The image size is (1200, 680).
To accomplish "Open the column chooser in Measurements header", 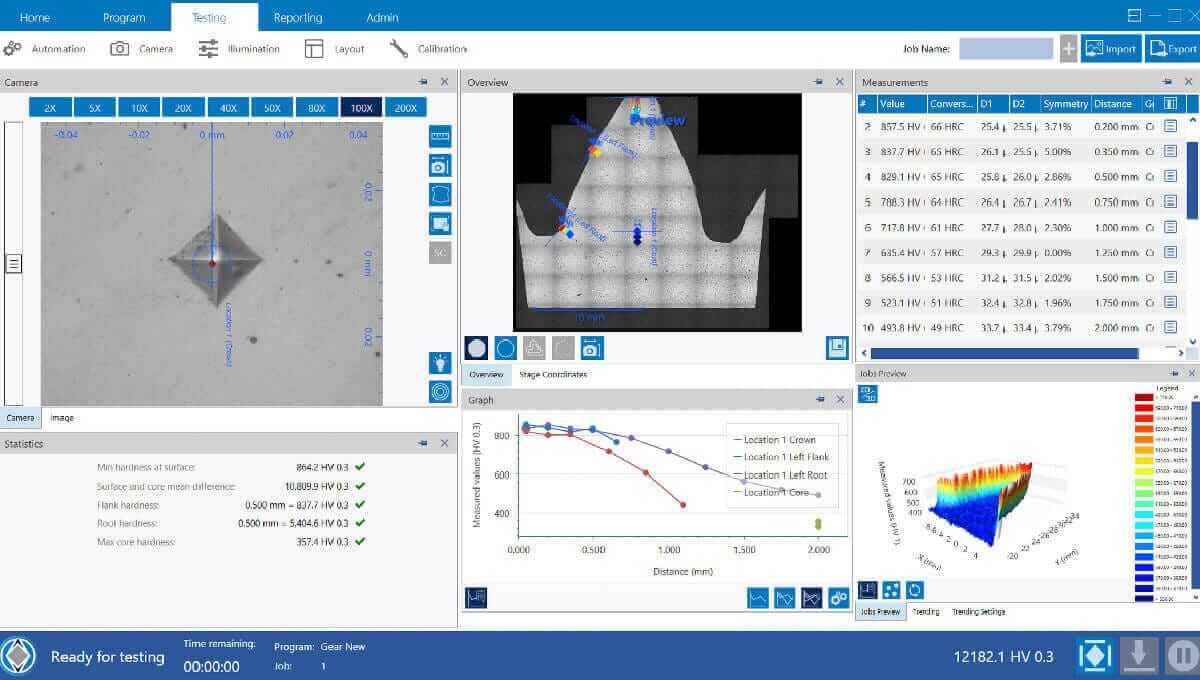I will (1170, 104).
